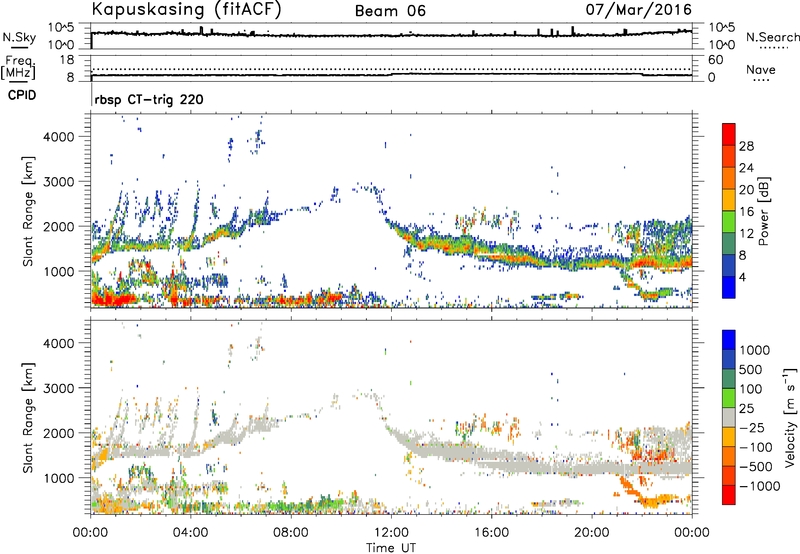Click the Slant Range label of velocity panel
Viewport: 800px width, 554px height.
29,417
